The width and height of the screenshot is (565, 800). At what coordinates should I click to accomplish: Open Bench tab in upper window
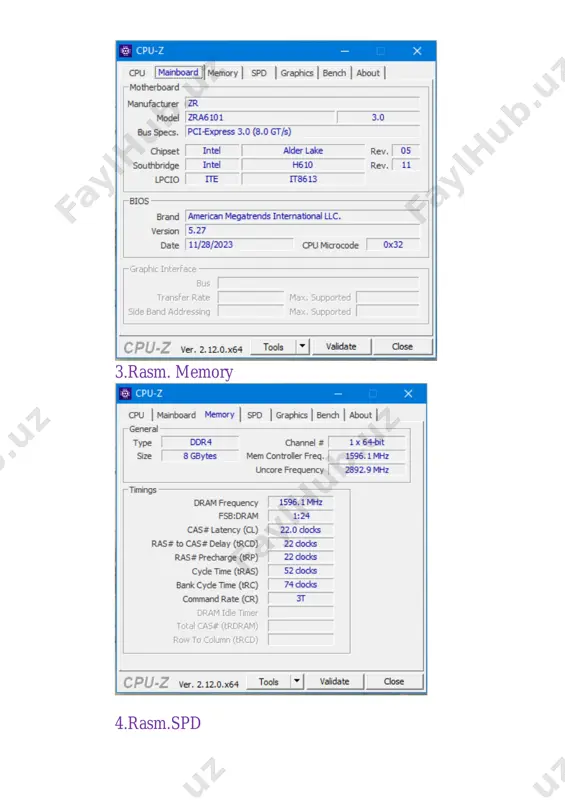334,73
